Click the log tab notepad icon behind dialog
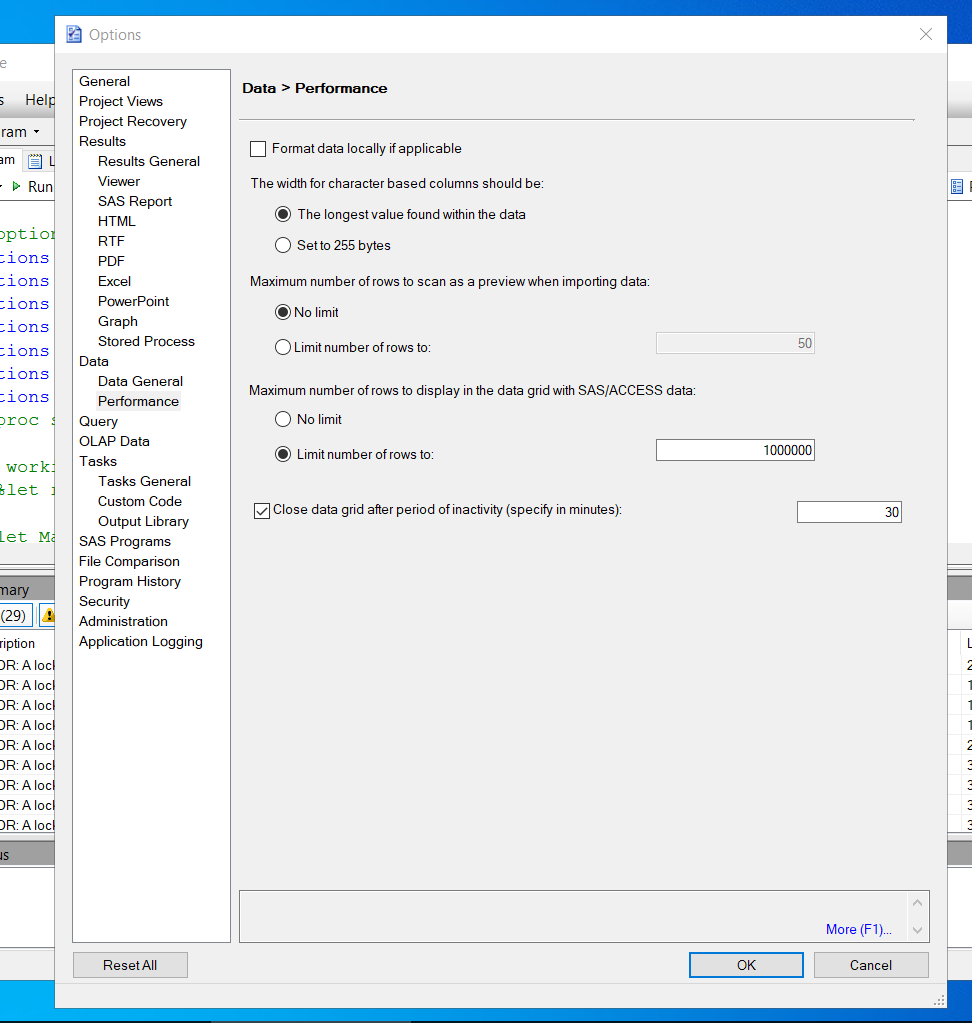The height and width of the screenshot is (1023, 972). 35,160
